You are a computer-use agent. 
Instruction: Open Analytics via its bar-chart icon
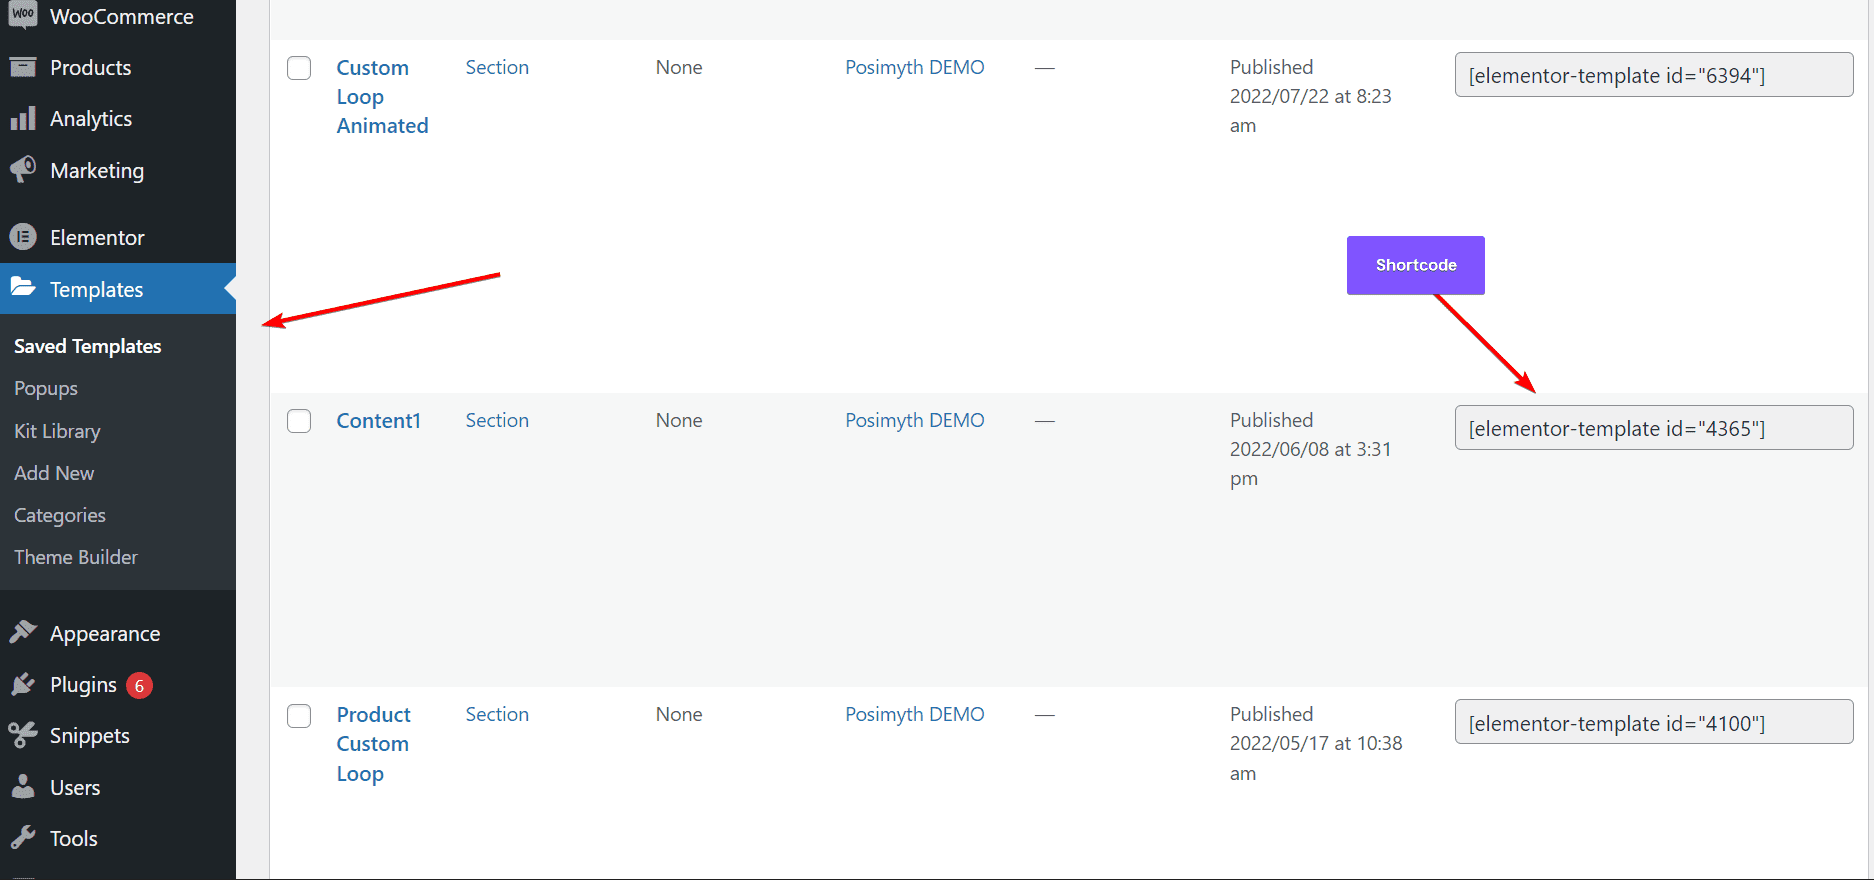tap(25, 118)
